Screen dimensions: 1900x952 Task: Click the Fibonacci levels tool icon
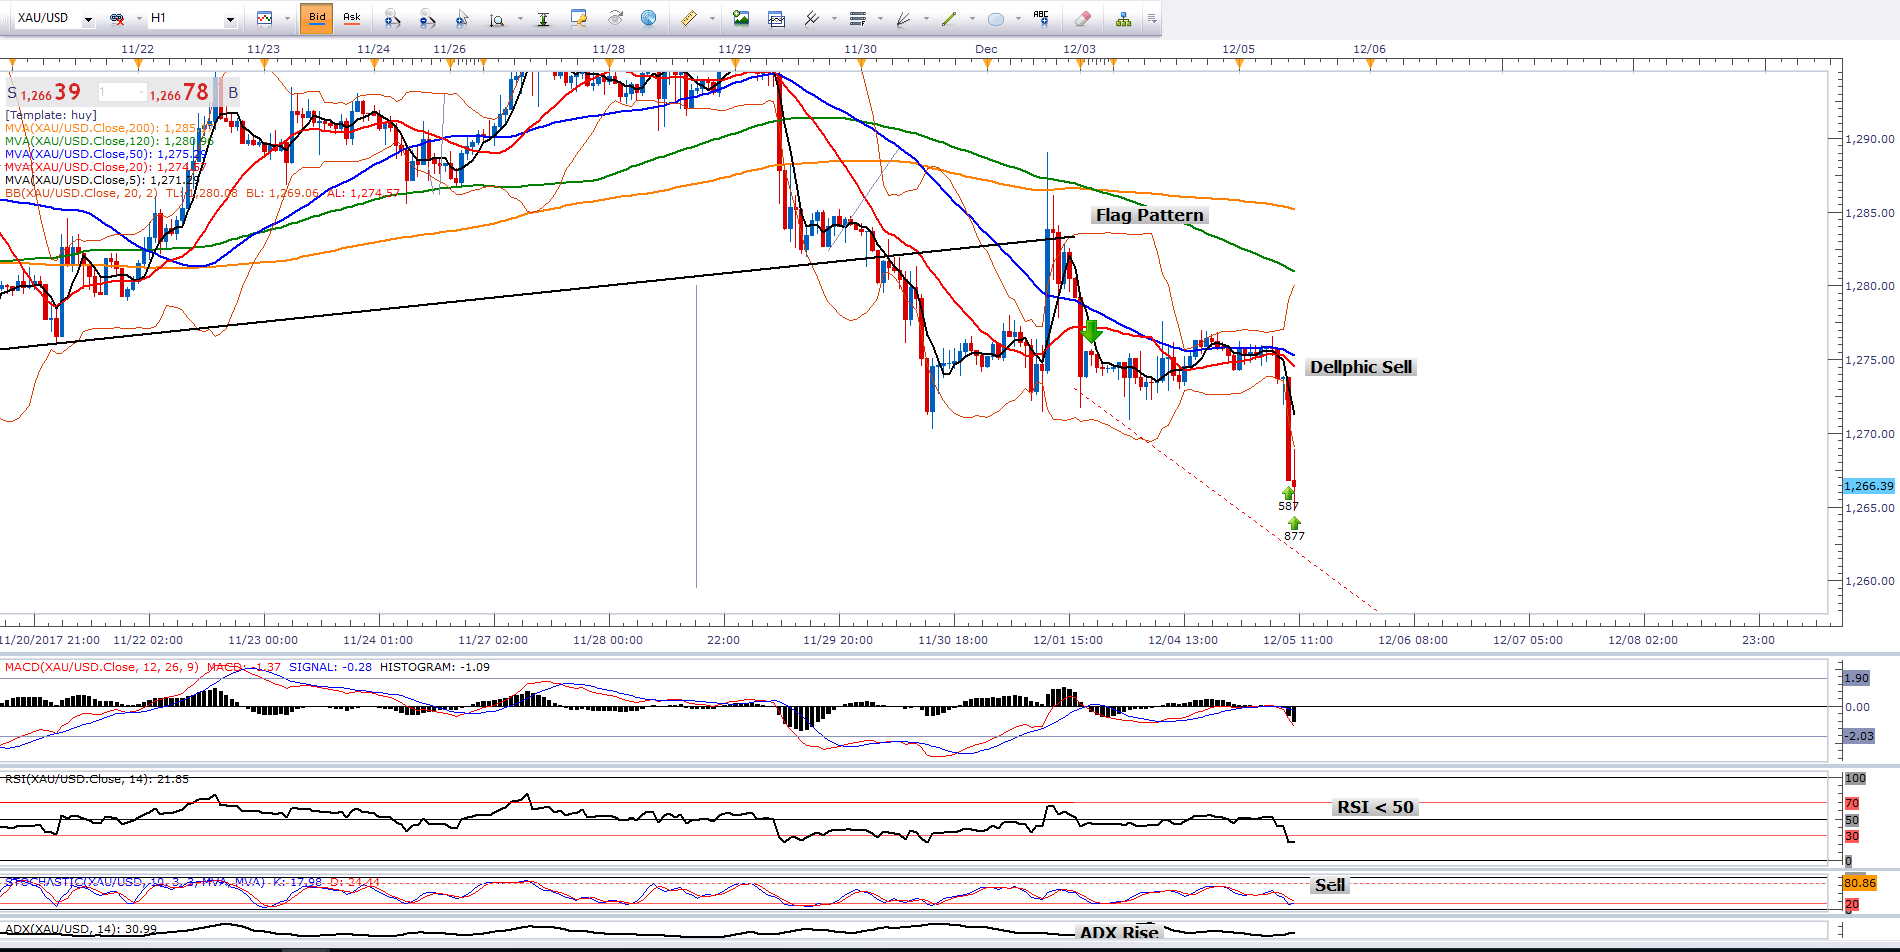click(857, 18)
